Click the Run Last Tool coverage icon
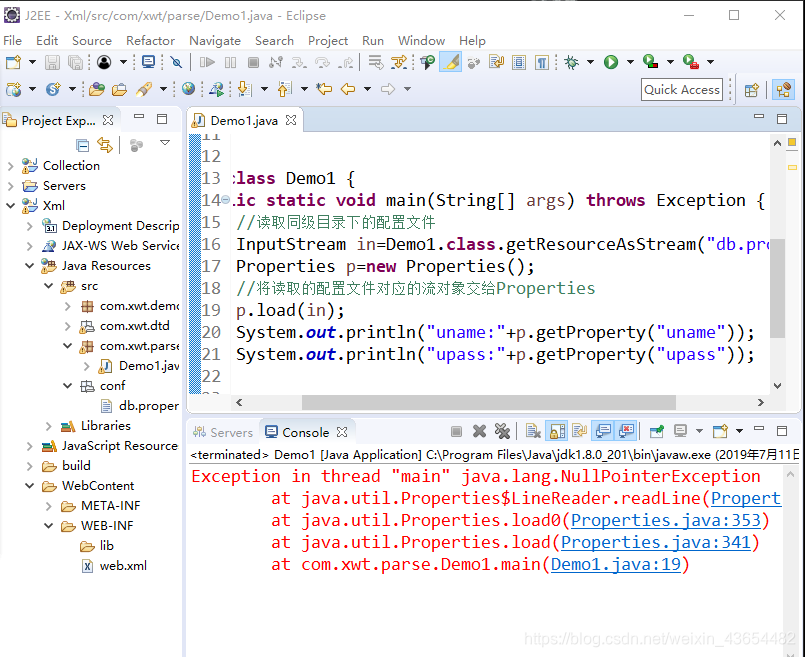Screen dimensions: 805x657 click(650, 62)
